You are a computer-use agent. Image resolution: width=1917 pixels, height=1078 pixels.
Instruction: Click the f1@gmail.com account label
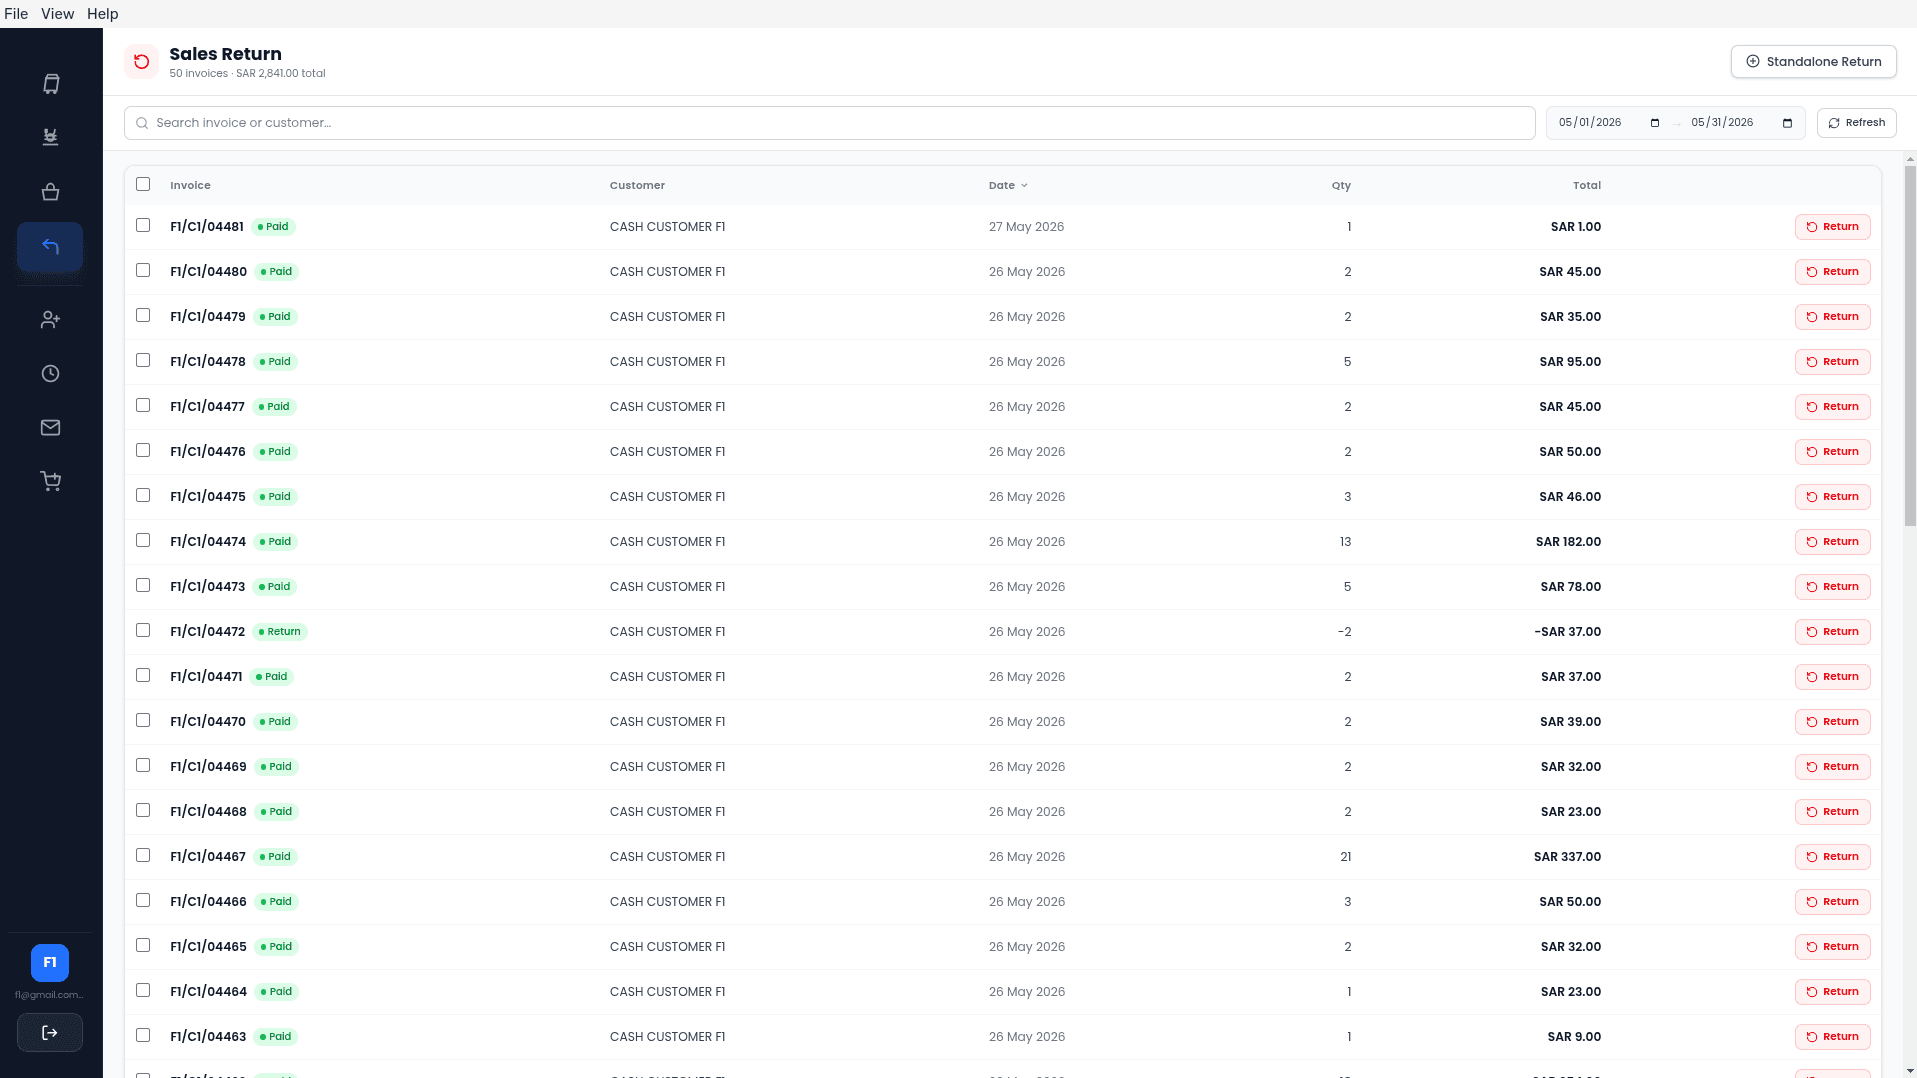point(49,995)
